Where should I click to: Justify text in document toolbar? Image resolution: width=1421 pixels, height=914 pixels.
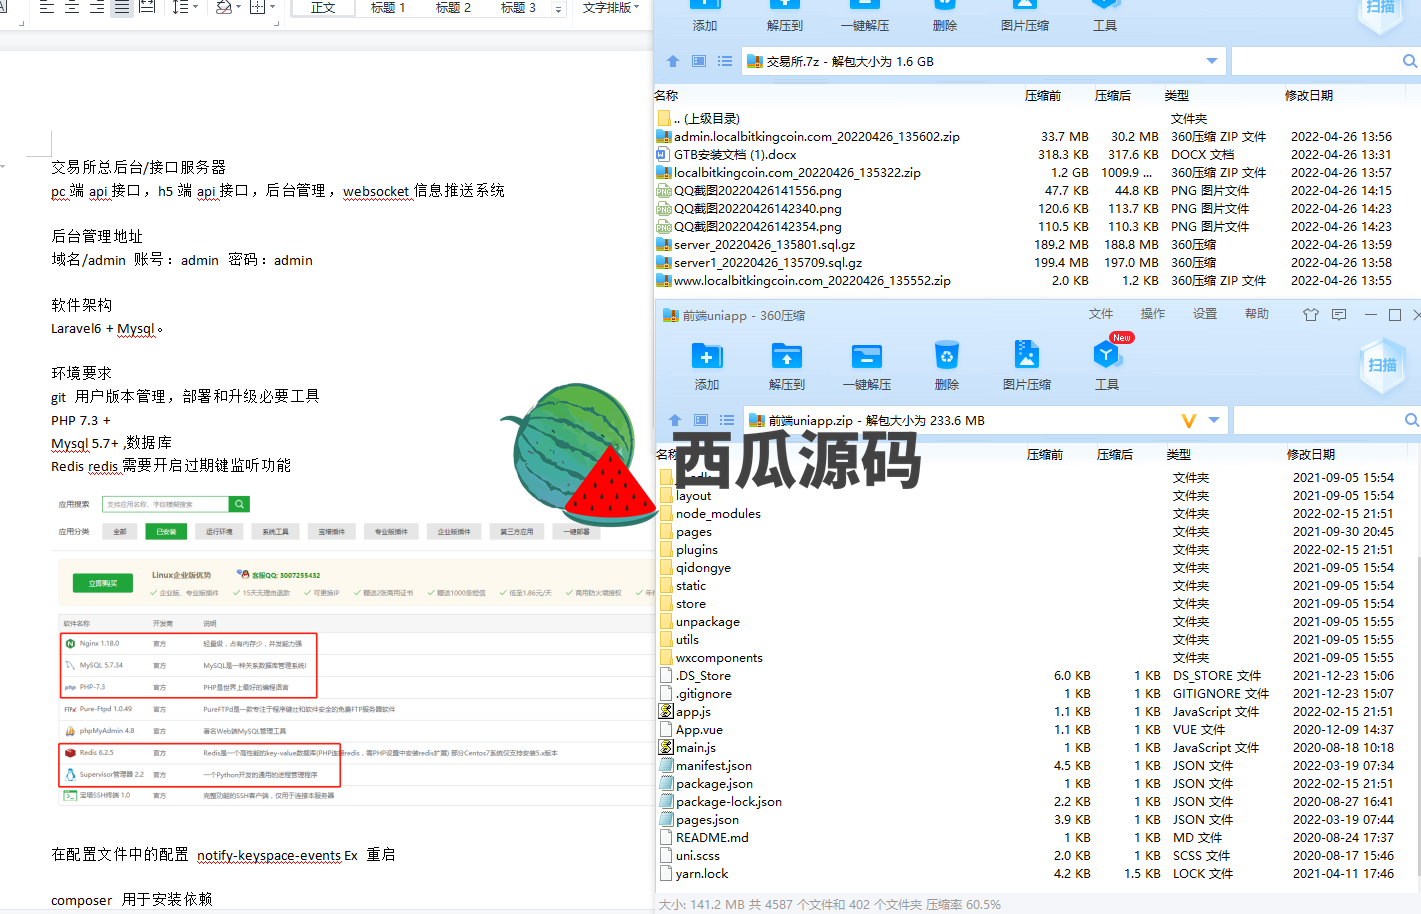click(x=122, y=7)
